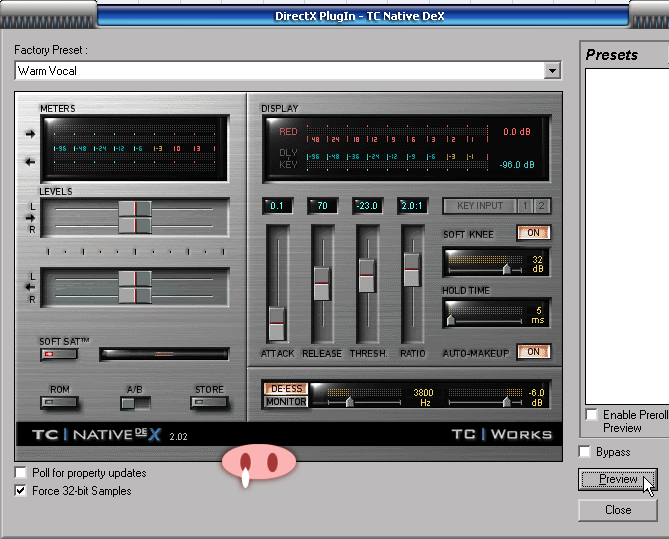The image size is (669, 539).
Task: Click the input level R fader handle
Action: click(x=135, y=226)
